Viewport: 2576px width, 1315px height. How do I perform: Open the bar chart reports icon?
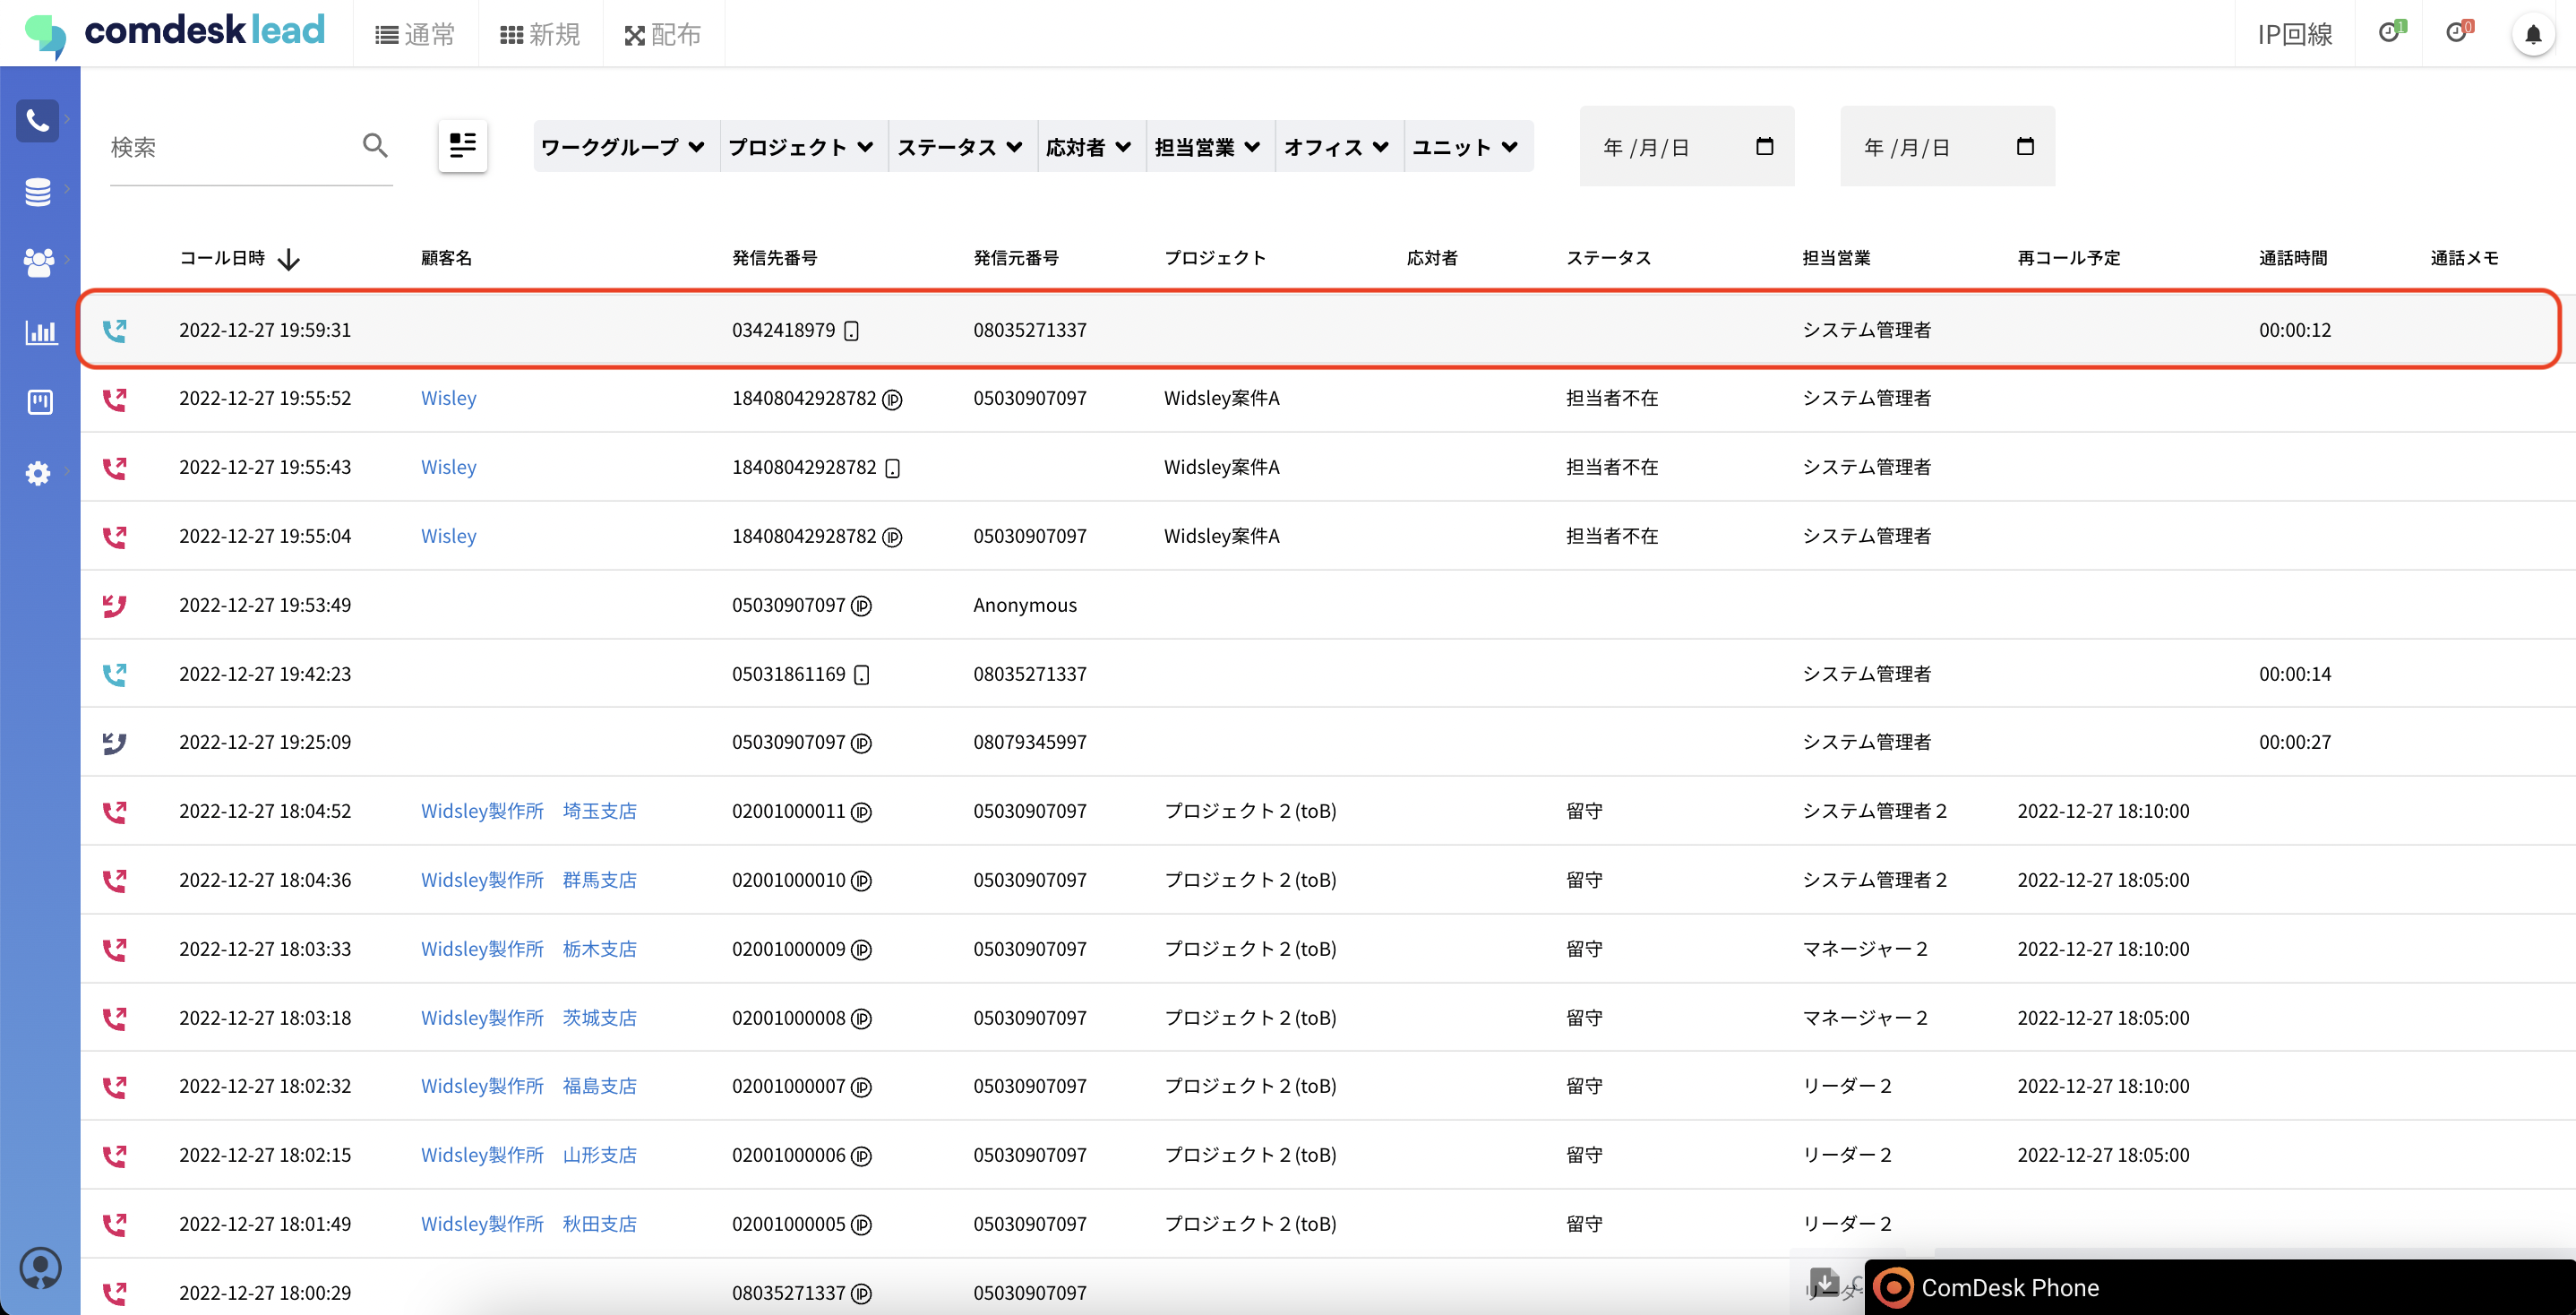(x=40, y=332)
